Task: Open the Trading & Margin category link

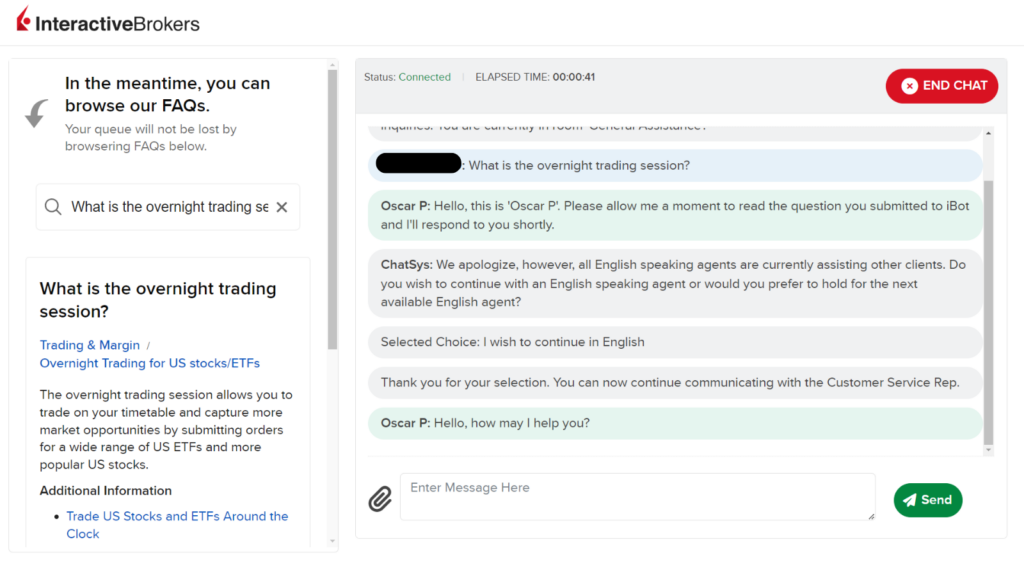Action: 89,345
